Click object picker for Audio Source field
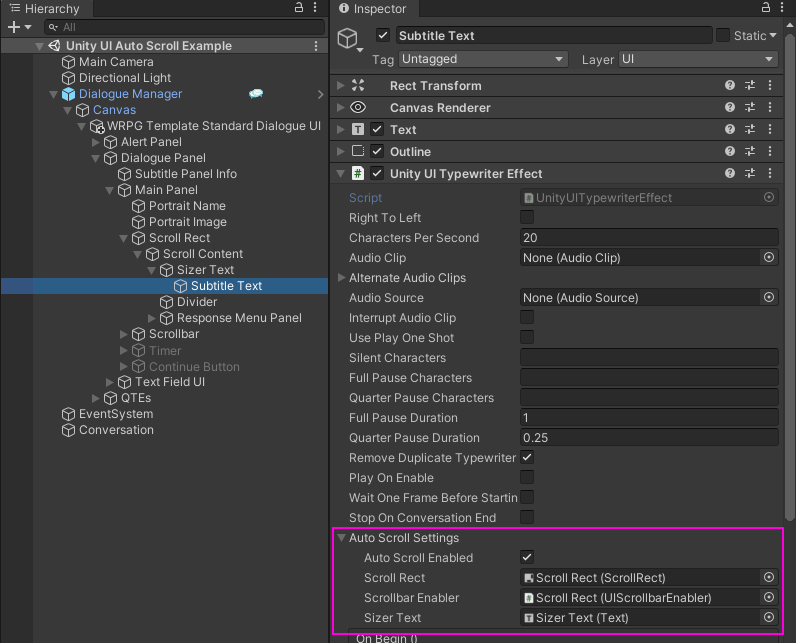796x643 pixels. (x=769, y=297)
